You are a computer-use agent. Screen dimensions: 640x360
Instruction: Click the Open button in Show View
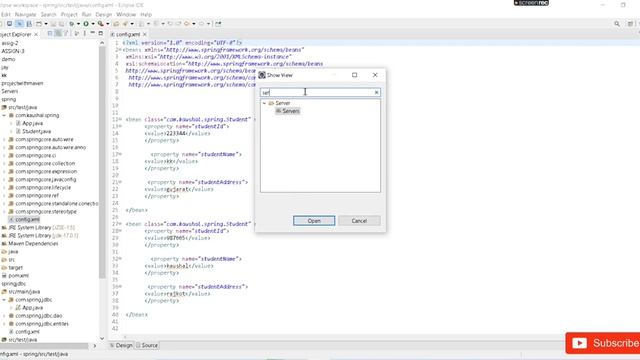point(314,221)
